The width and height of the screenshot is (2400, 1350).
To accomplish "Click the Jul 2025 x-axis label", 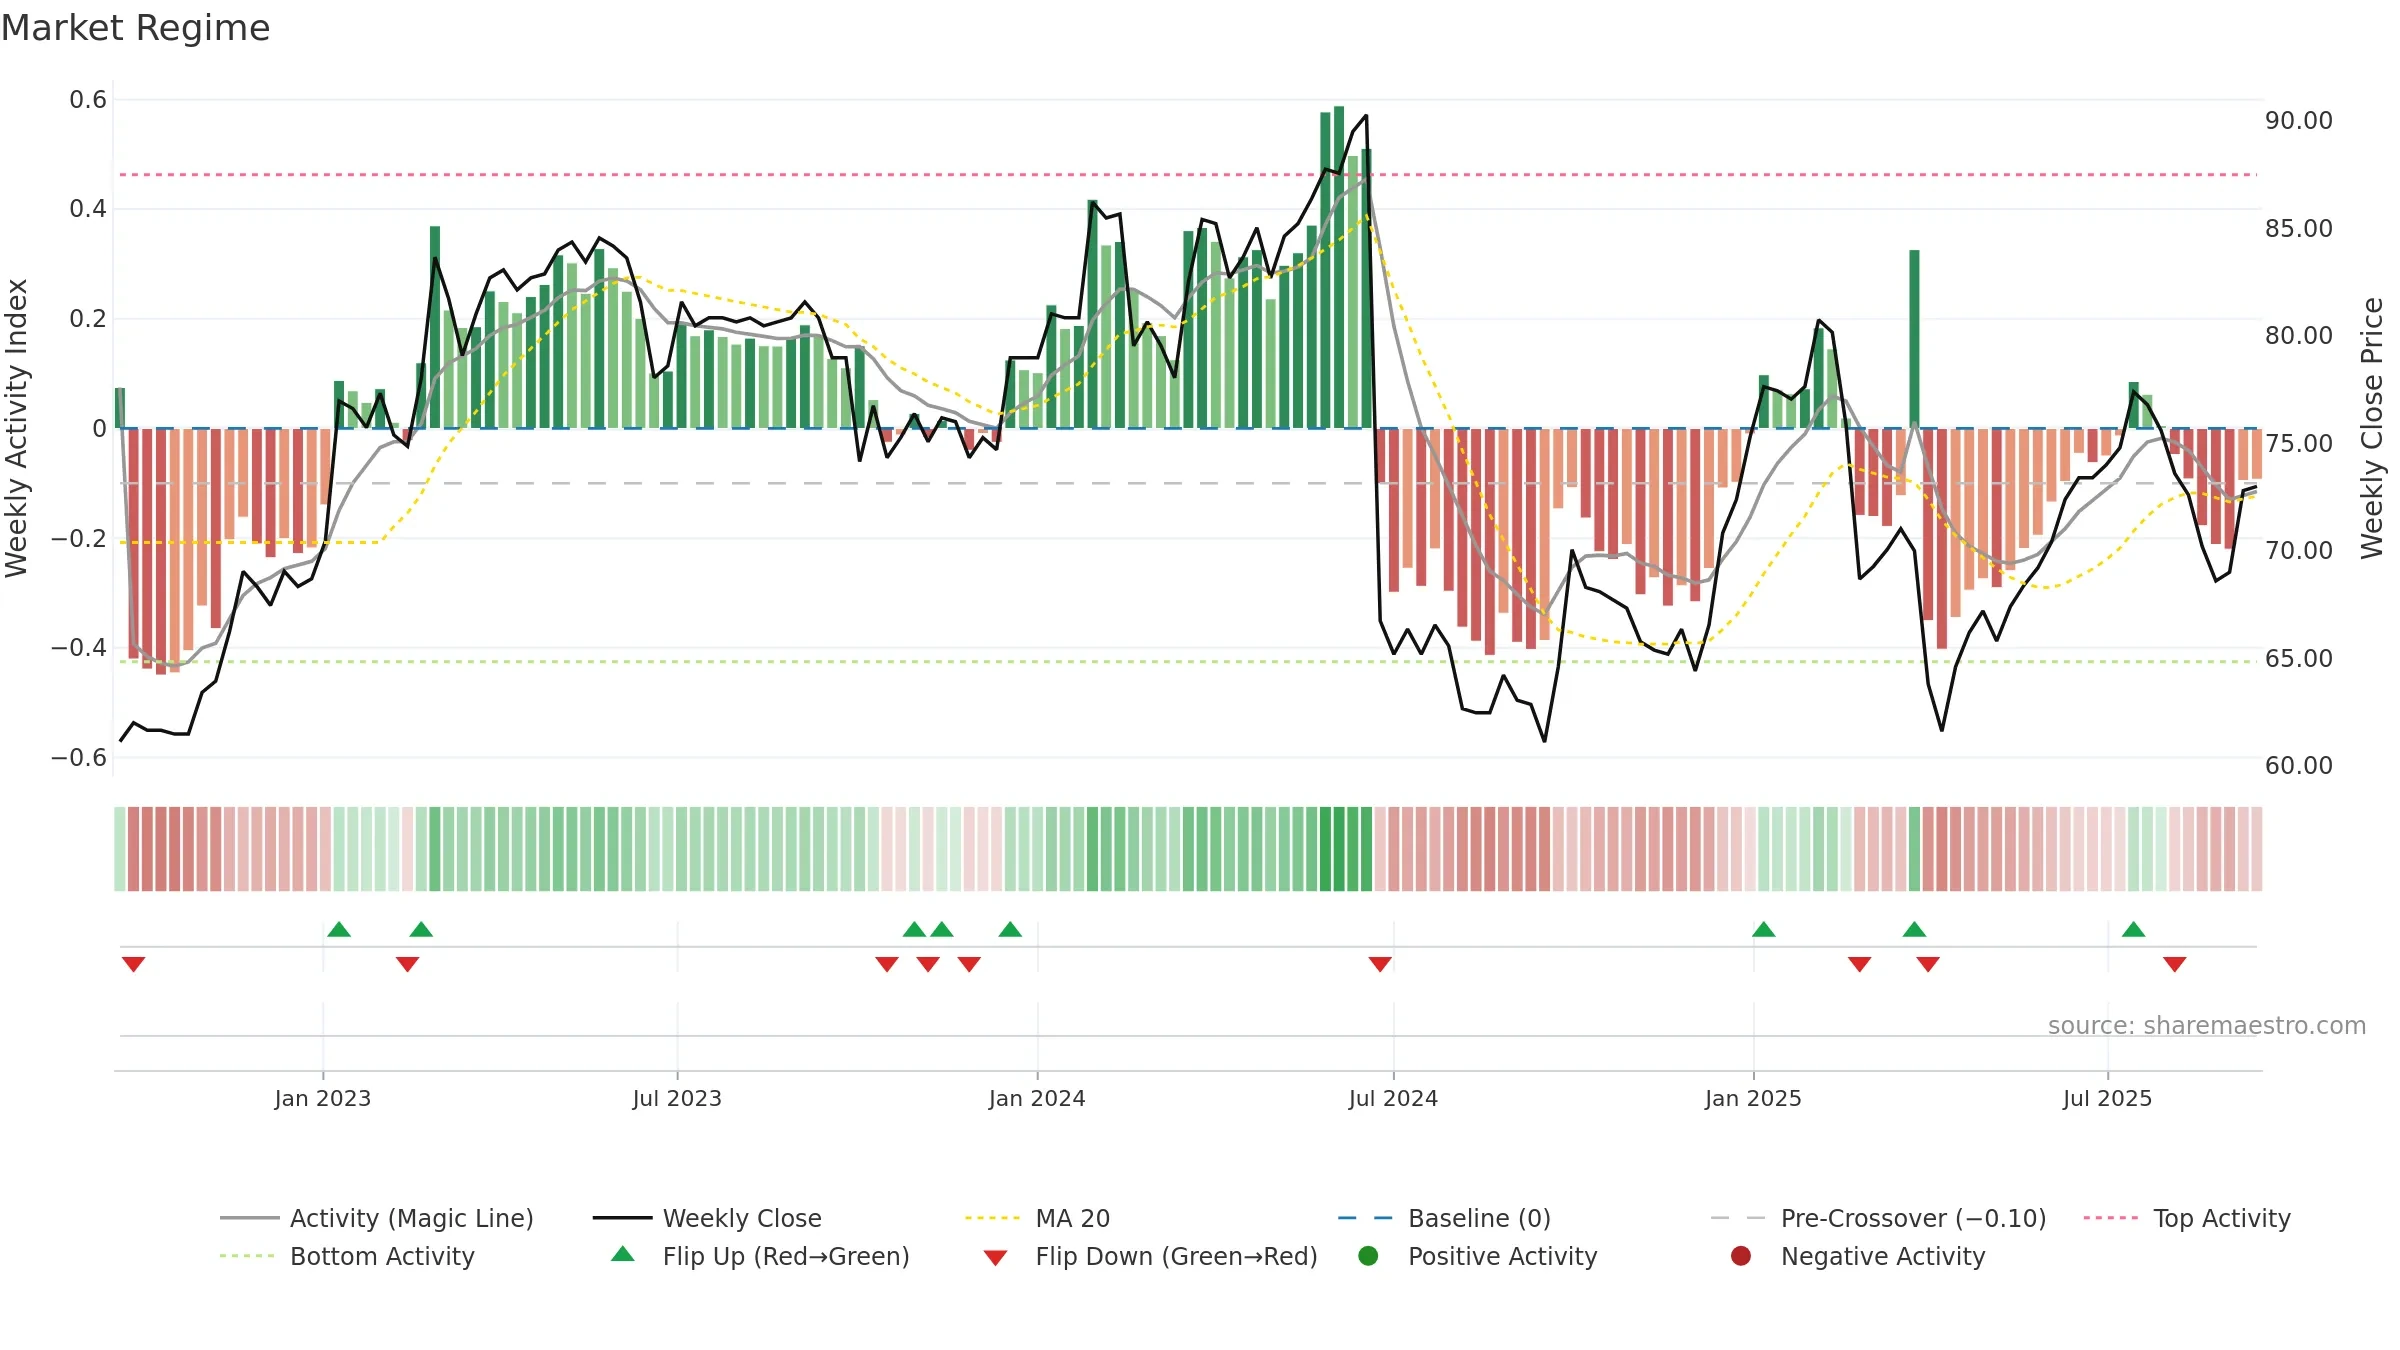I will (2107, 1098).
